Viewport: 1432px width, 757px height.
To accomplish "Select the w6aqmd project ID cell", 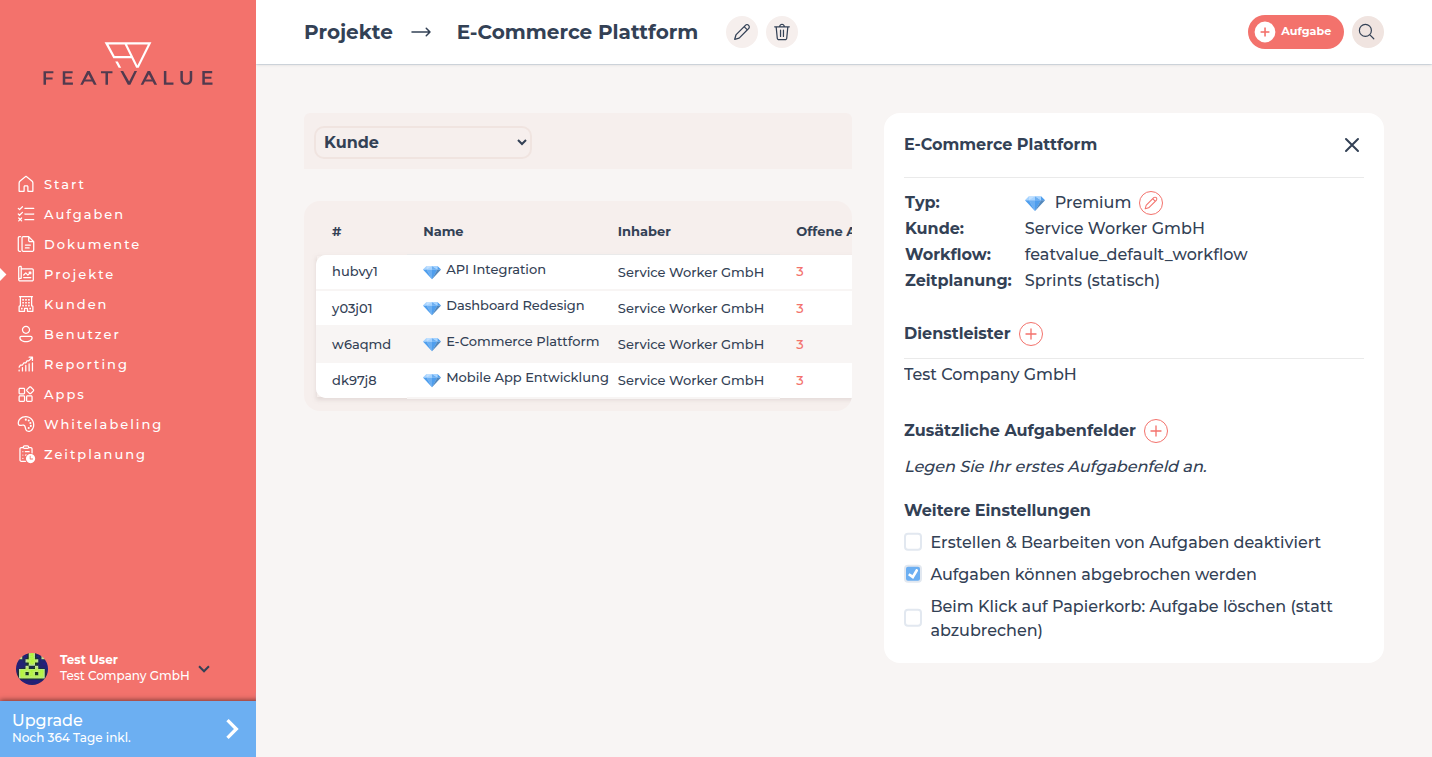I will point(361,344).
